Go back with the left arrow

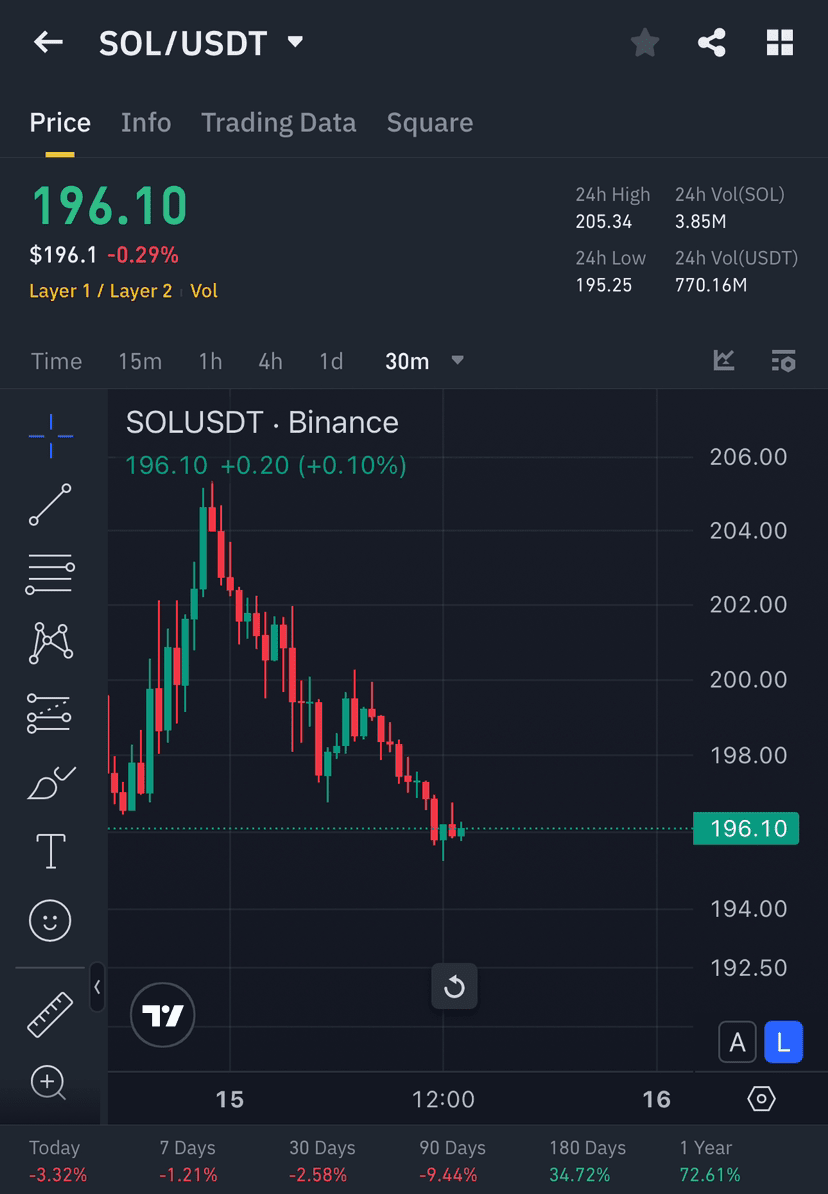pos(48,42)
